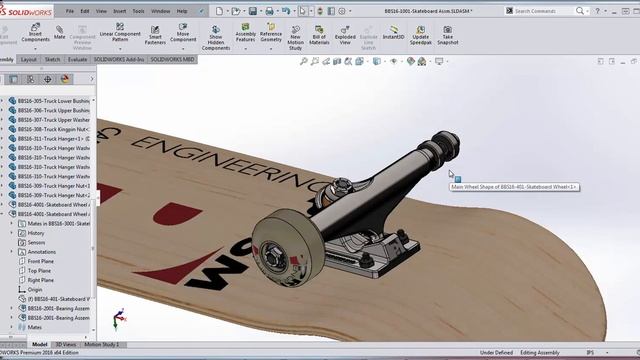
Task: Open the SOLIDWORKS MBD tab
Action: coord(172,60)
